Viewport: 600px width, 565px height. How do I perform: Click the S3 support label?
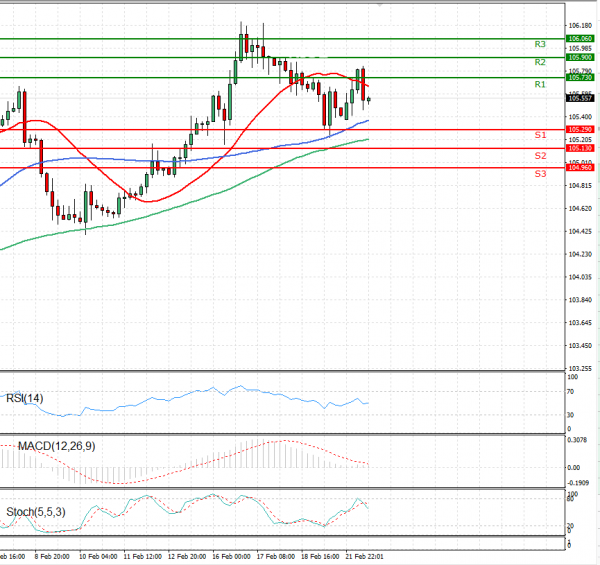pyautogui.click(x=540, y=174)
